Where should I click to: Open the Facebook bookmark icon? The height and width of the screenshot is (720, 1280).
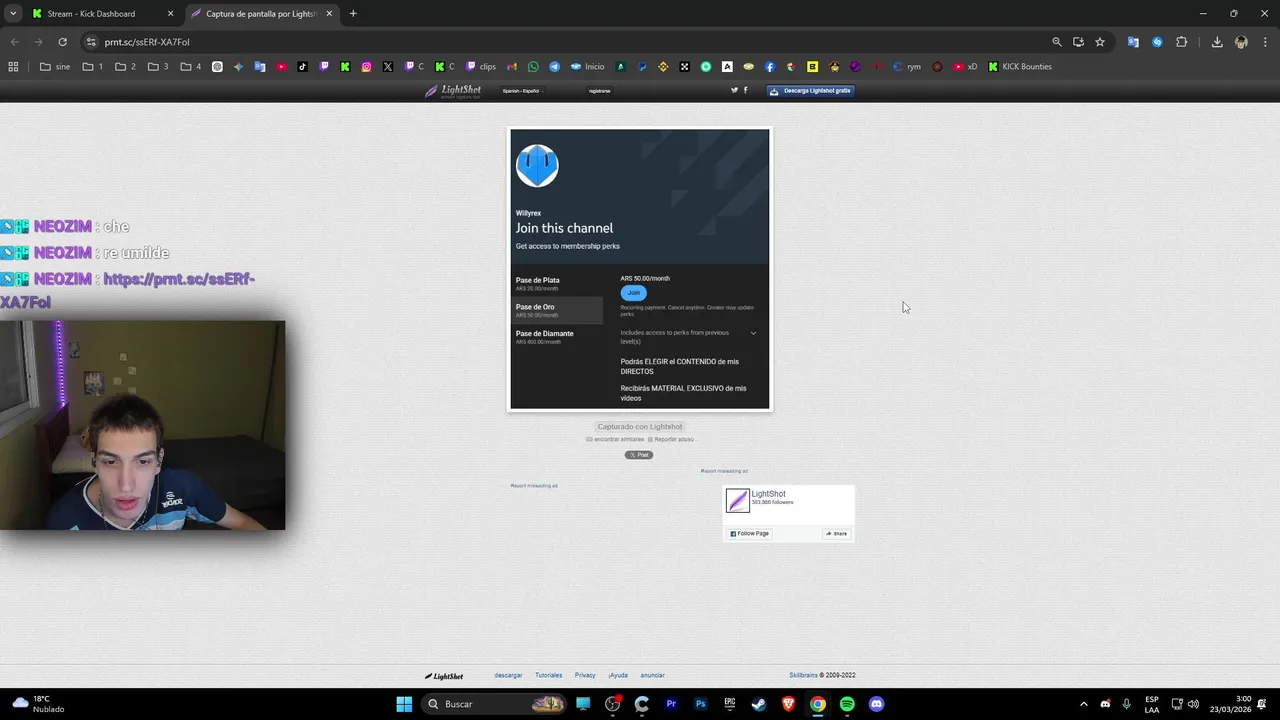[x=770, y=67]
